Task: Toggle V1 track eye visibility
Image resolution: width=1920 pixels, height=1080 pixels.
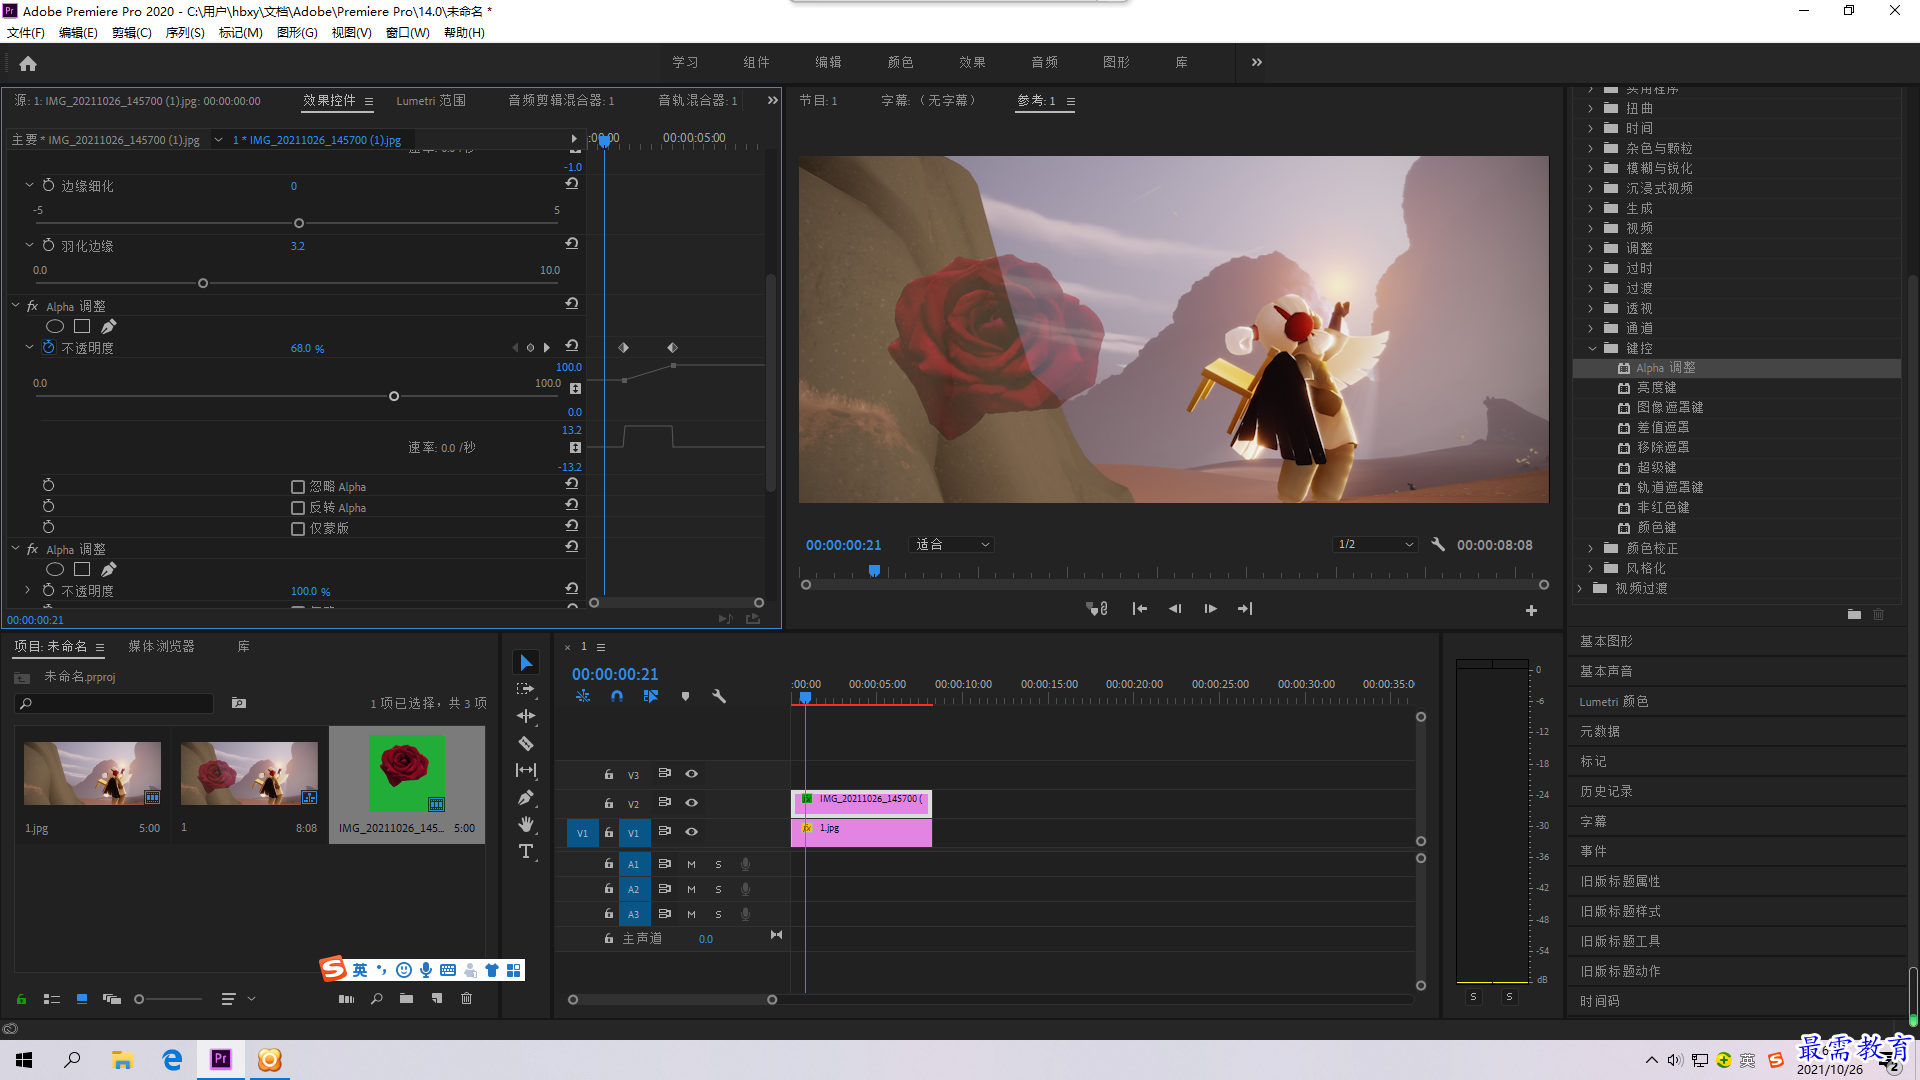Action: 691,832
